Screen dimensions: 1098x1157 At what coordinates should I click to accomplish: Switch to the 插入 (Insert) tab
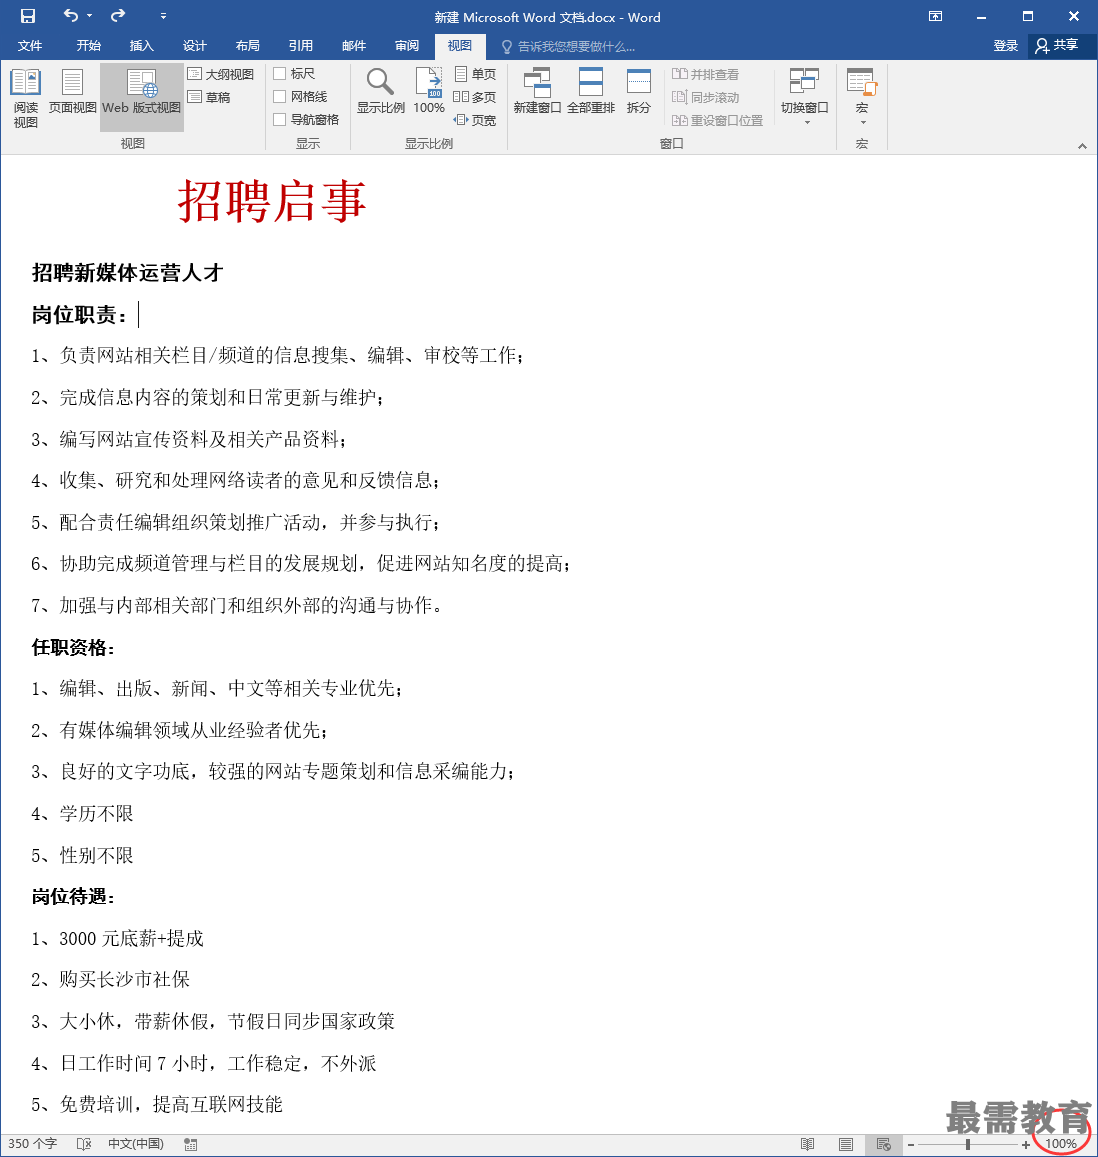(x=142, y=46)
